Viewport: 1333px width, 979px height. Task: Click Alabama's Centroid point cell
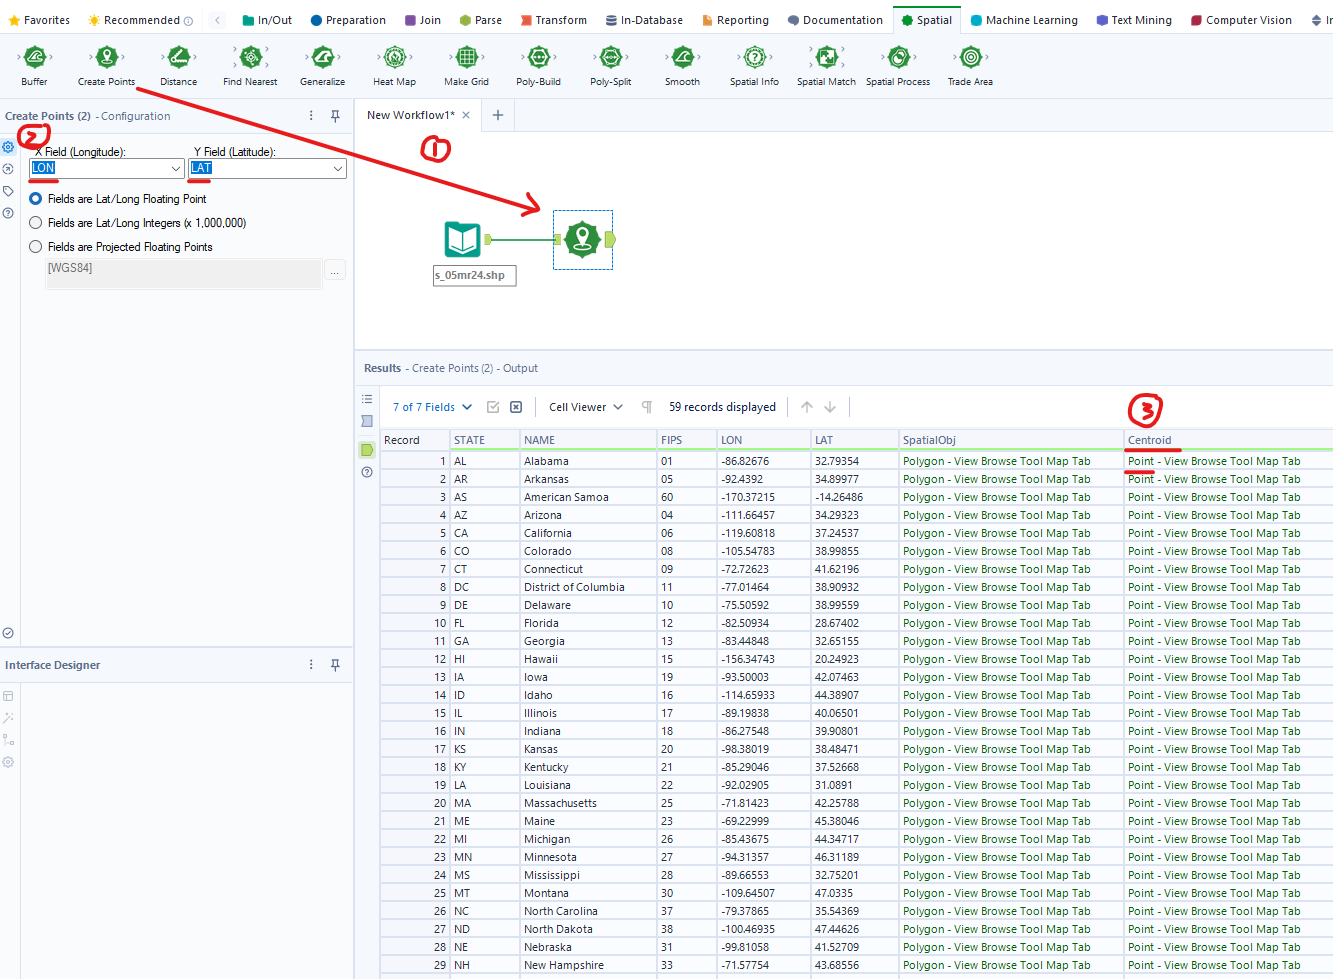tap(1213, 461)
